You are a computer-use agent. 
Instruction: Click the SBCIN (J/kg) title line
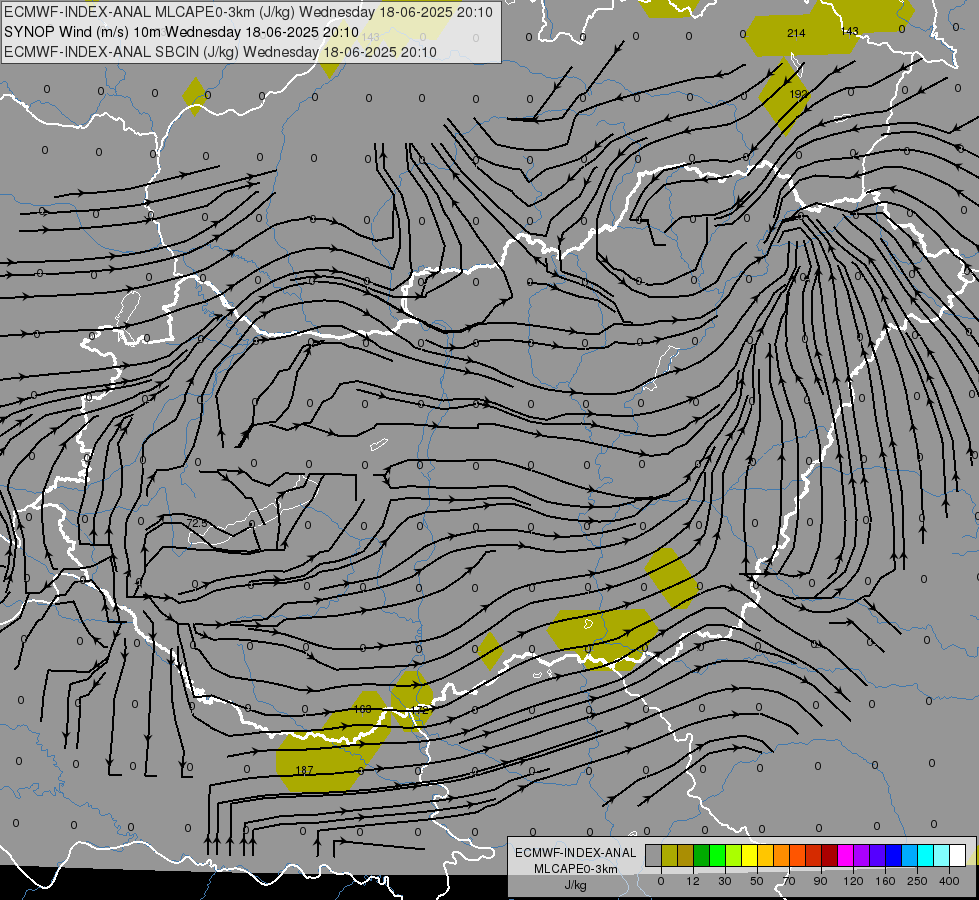(220, 52)
